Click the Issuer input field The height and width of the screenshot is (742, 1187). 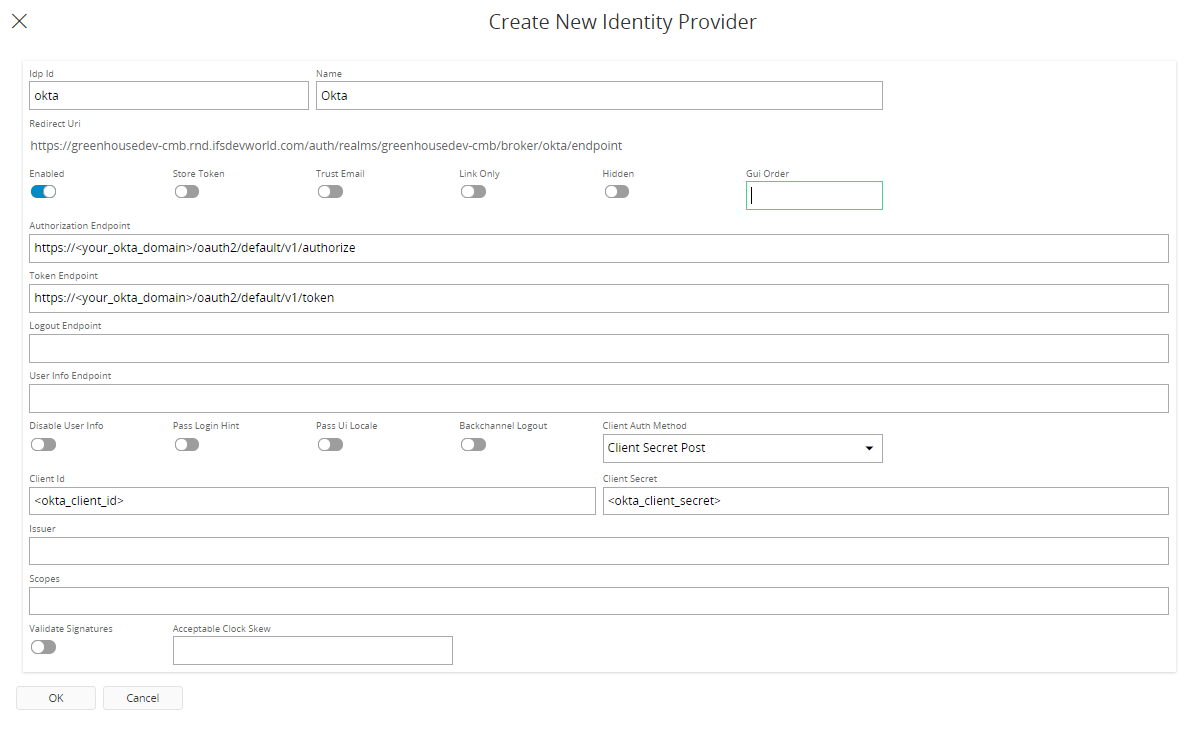599,551
